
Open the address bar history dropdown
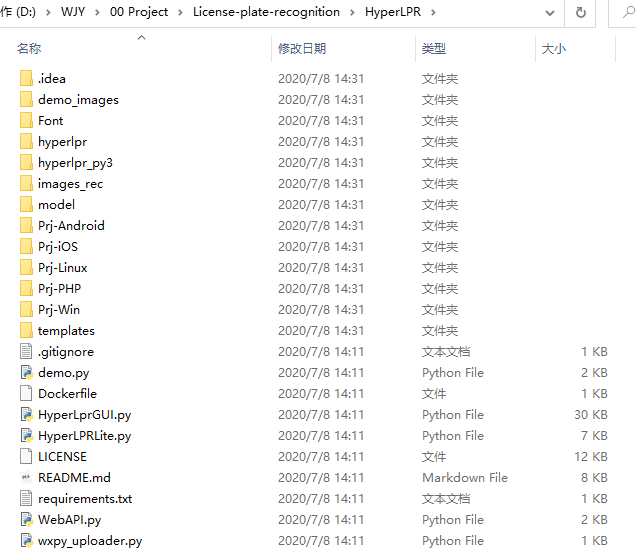point(550,13)
